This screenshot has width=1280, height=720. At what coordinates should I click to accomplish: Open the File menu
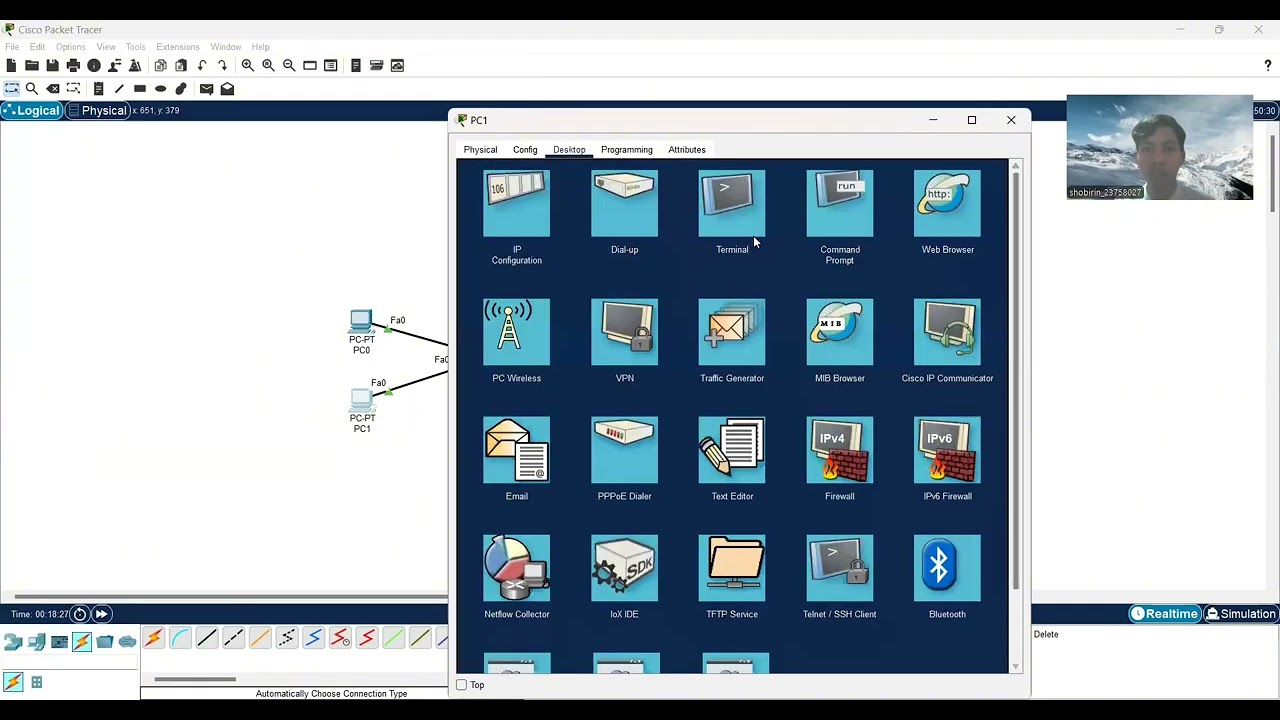tap(12, 47)
